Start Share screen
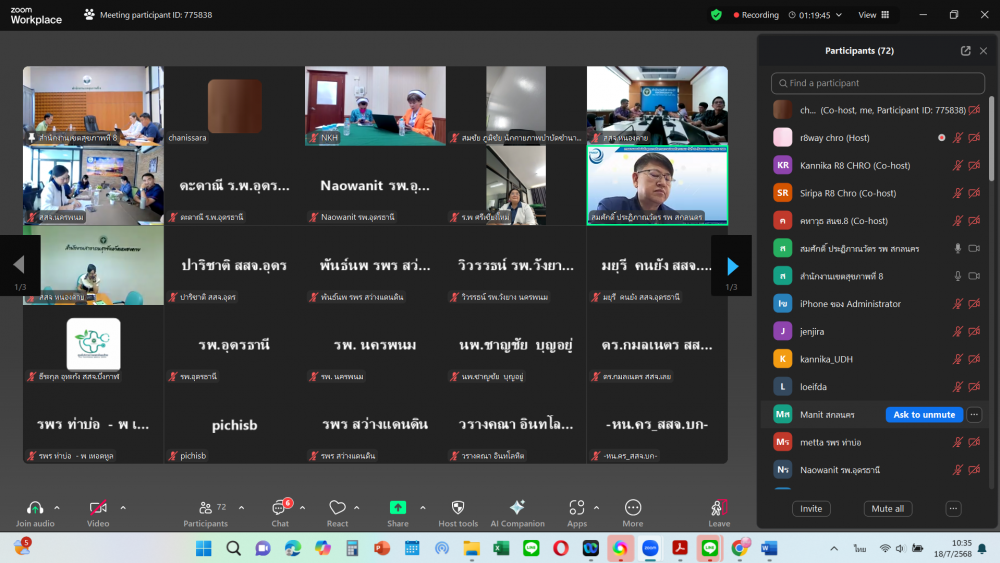 [398, 508]
